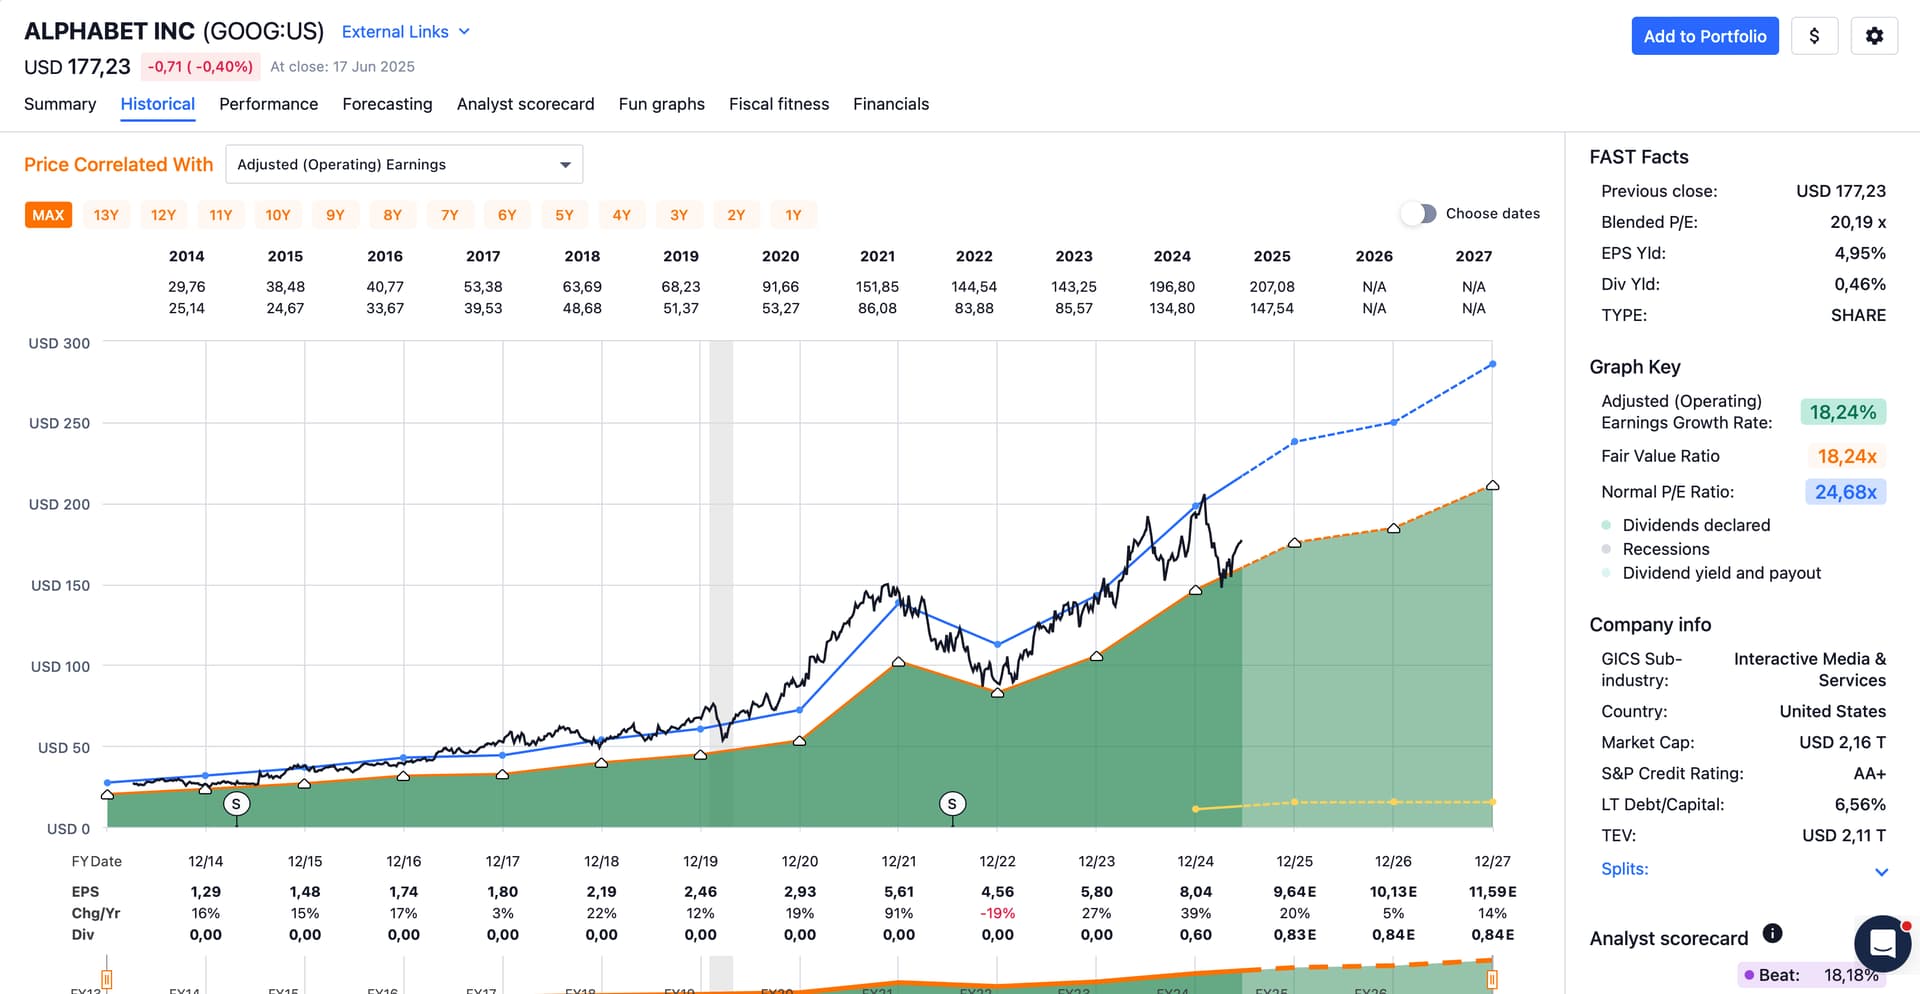
Task: Set range to 8Y
Action: point(392,215)
